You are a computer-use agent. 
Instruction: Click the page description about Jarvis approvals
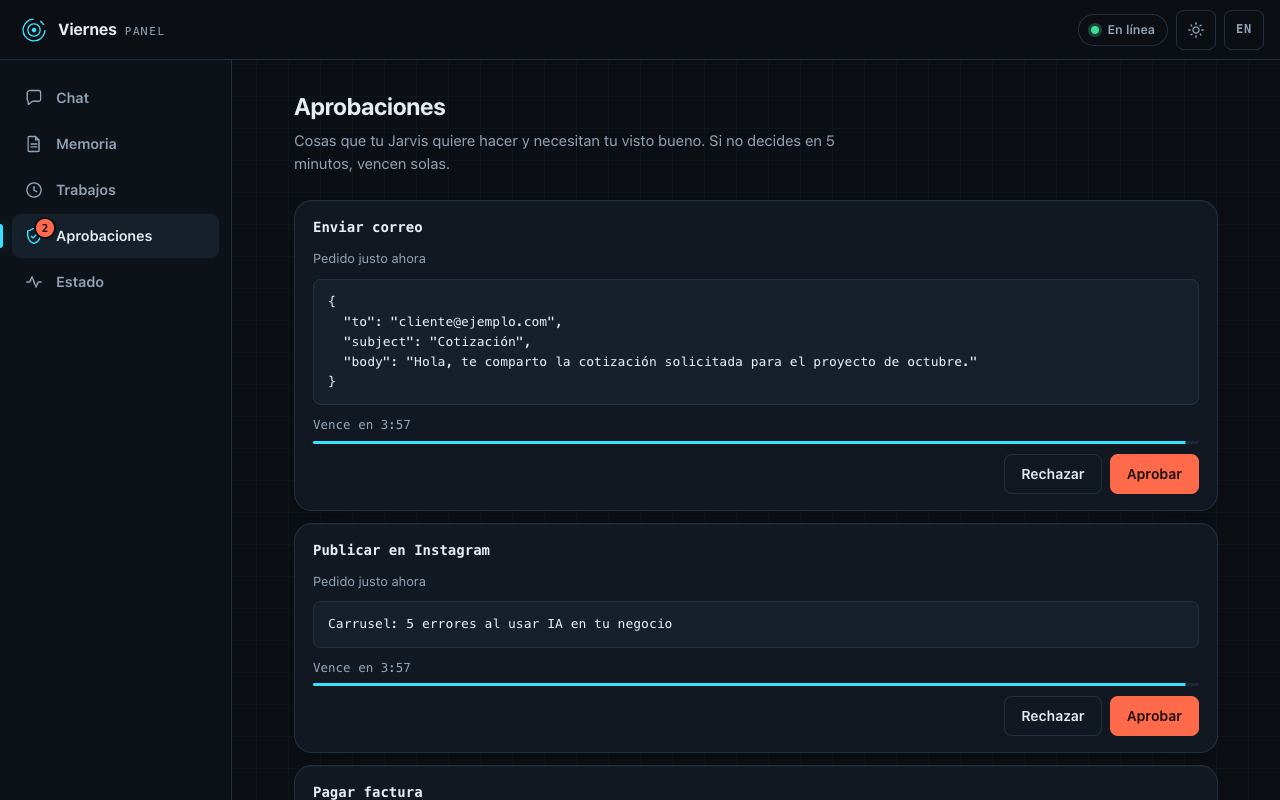(565, 152)
